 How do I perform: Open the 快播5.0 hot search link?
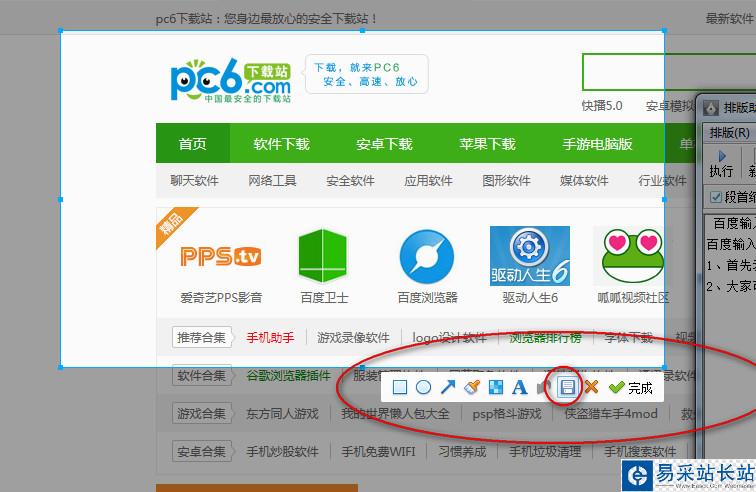[602, 106]
